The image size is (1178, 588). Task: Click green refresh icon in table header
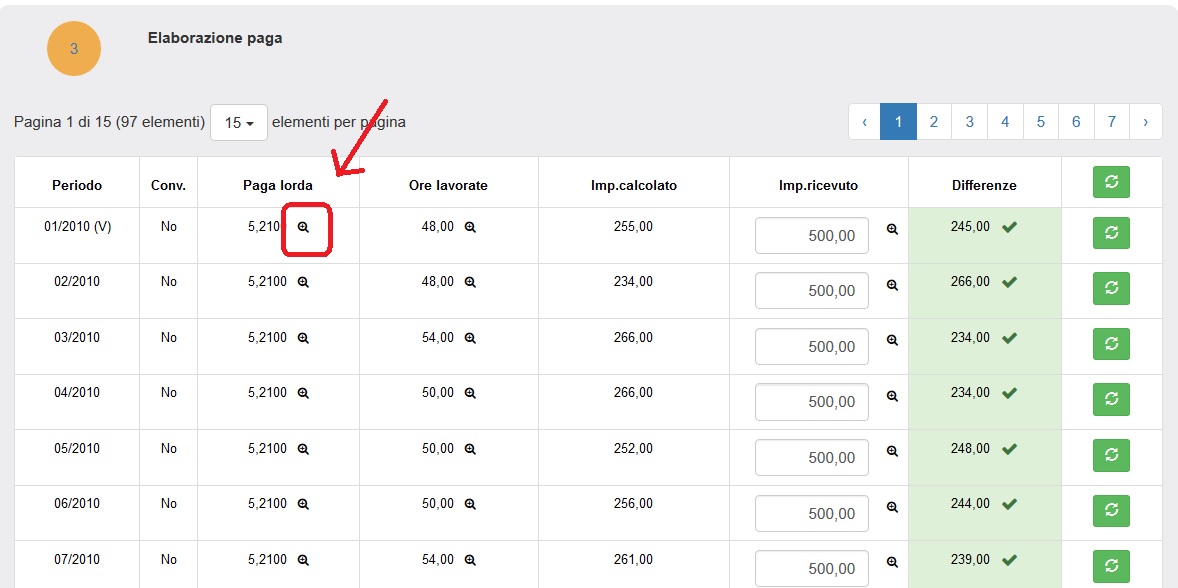(x=1111, y=182)
